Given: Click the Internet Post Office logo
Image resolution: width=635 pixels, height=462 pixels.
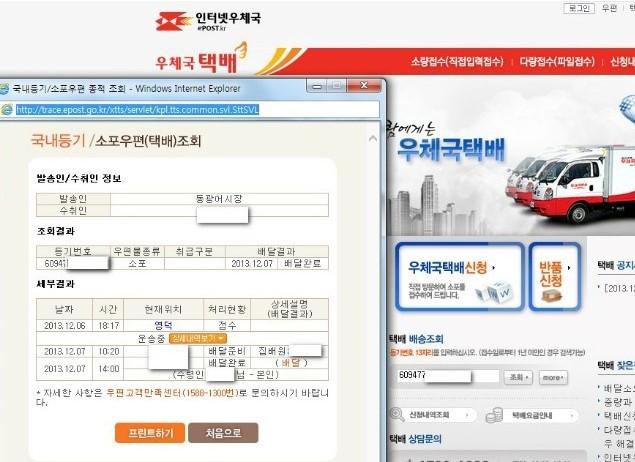Looking at the screenshot, I should click(208, 21).
